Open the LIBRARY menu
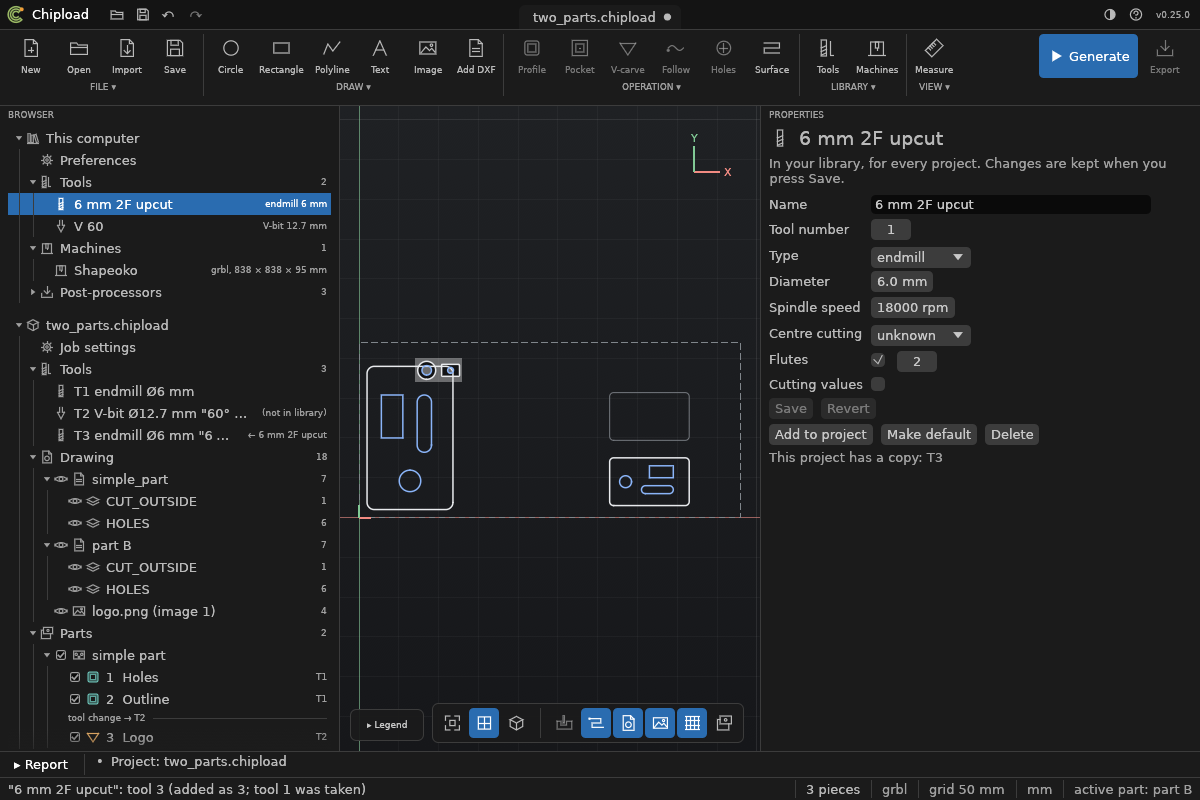Screen dimensions: 1200x800 click(853, 87)
